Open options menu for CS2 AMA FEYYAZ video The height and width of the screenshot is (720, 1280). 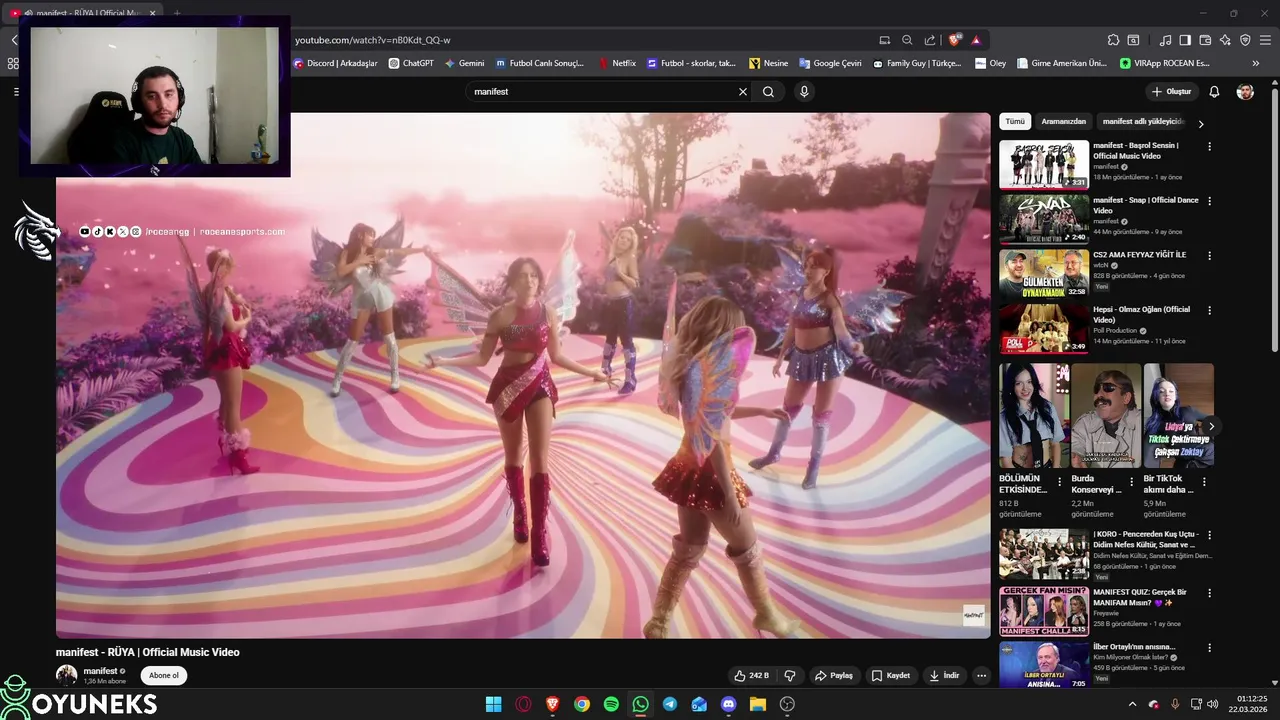click(x=1209, y=256)
